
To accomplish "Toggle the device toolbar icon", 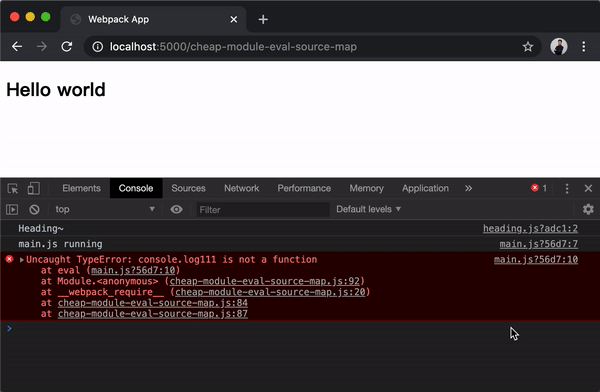I will (33, 188).
